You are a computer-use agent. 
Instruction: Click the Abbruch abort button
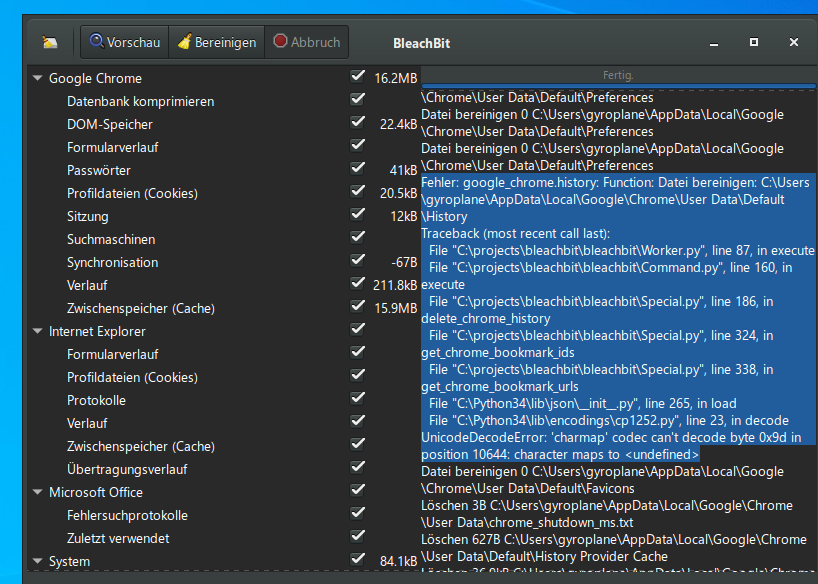click(307, 42)
